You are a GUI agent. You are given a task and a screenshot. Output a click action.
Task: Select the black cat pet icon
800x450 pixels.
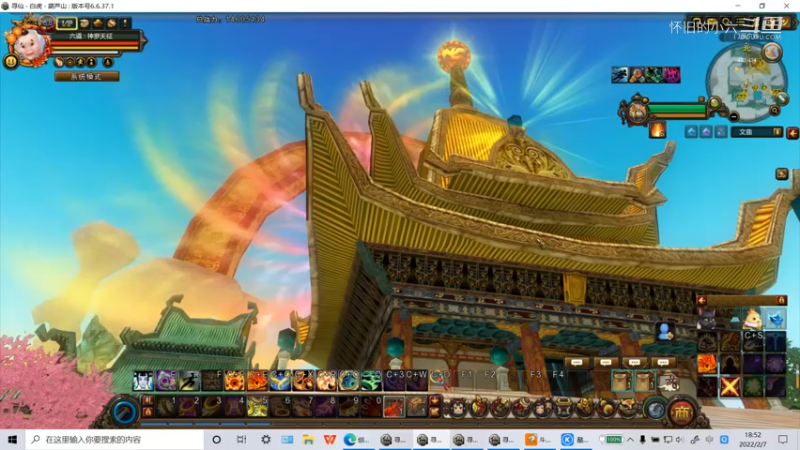click(707, 319)
